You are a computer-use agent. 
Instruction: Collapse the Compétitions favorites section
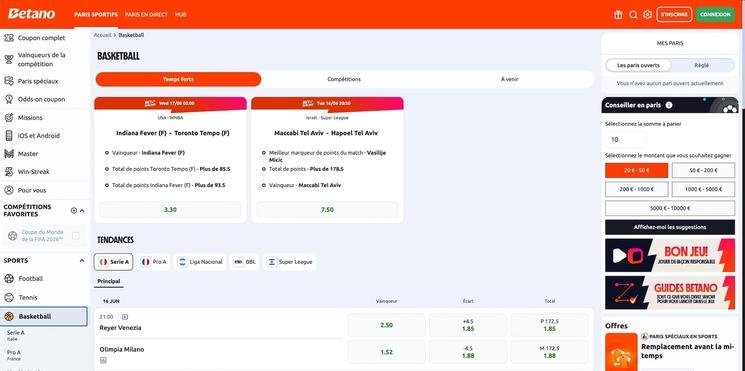pos(82,210)
